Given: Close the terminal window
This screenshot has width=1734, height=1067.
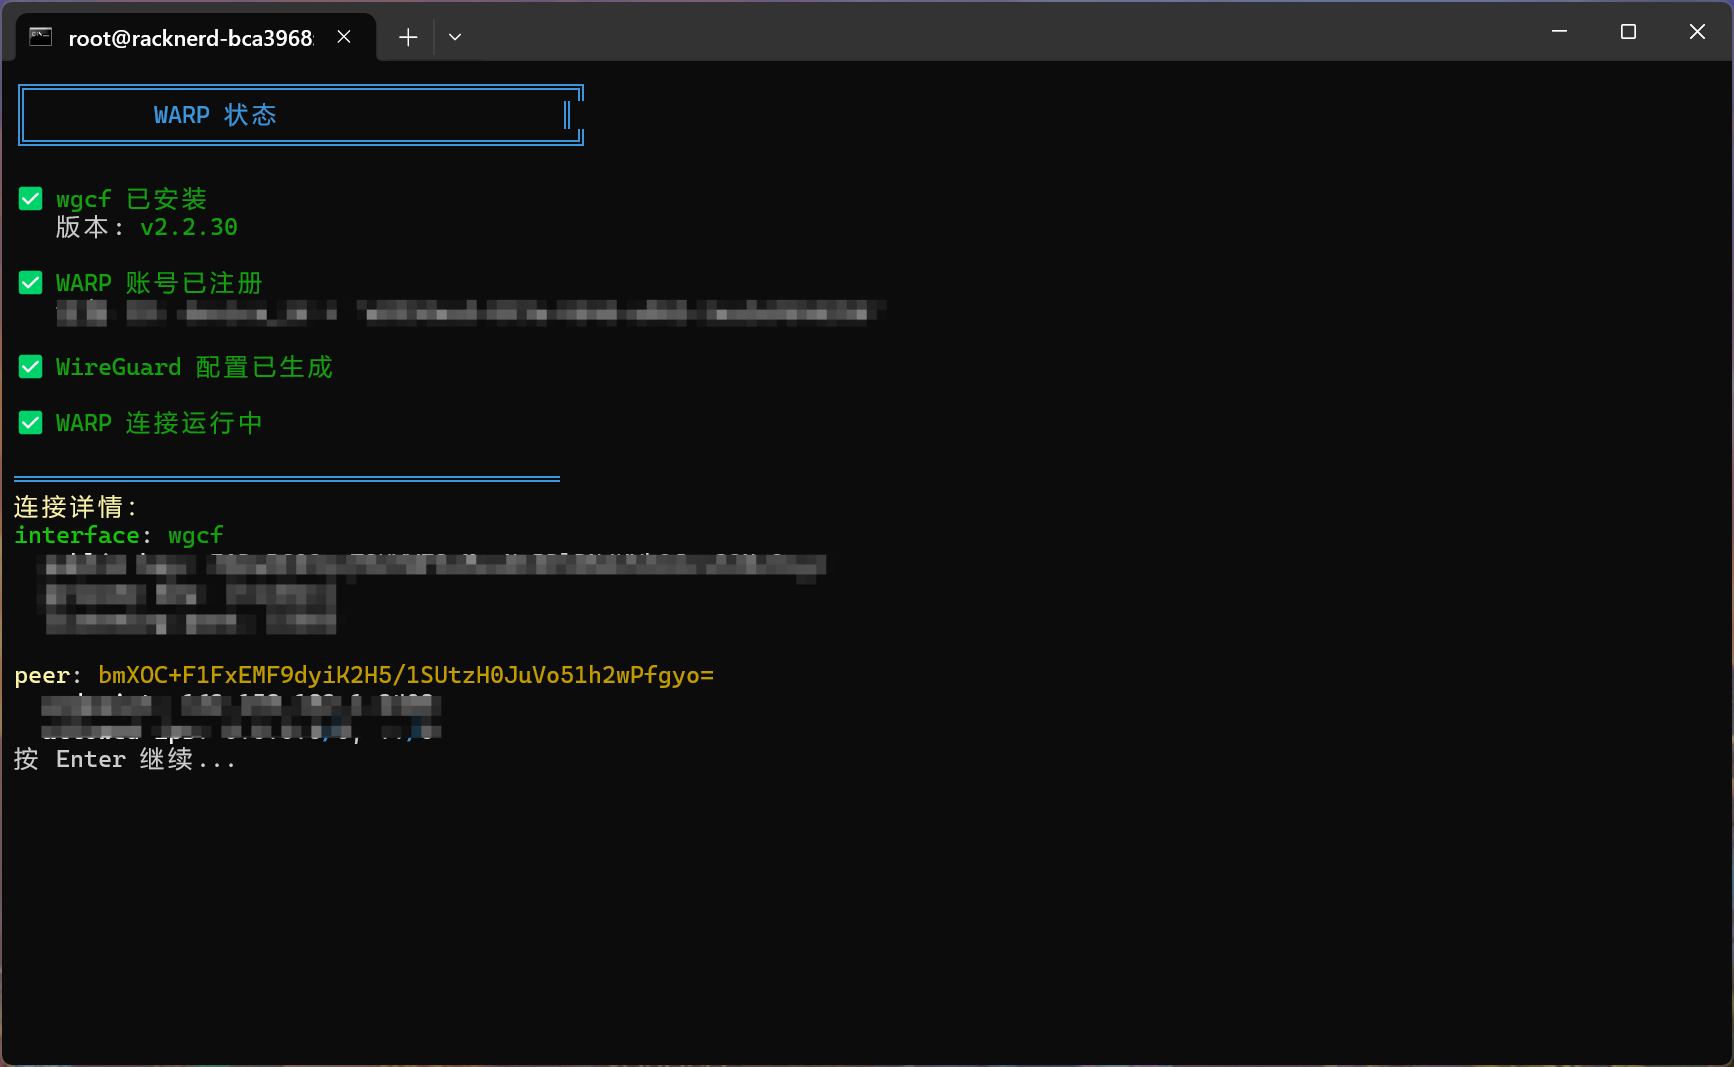Looking at the screenshot, I should pyautogui.click(x=1697, y=32).
